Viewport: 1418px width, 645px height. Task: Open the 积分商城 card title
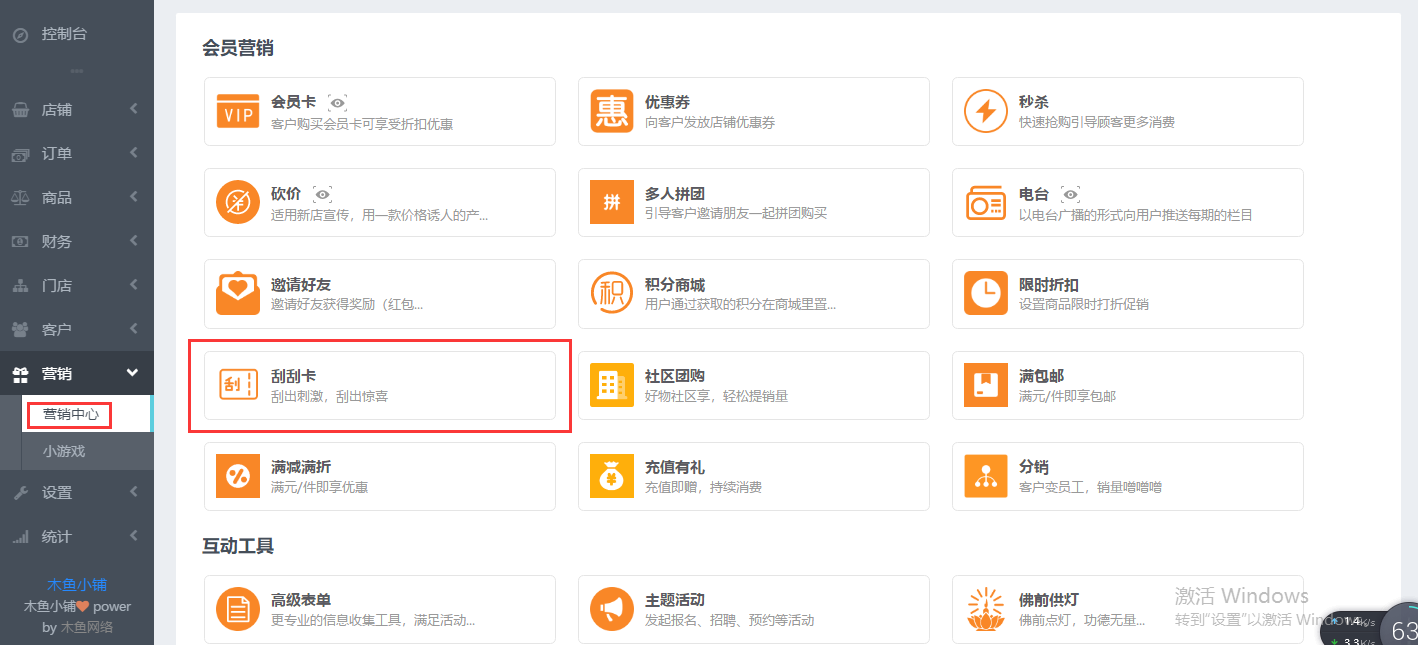pos(675,285)
